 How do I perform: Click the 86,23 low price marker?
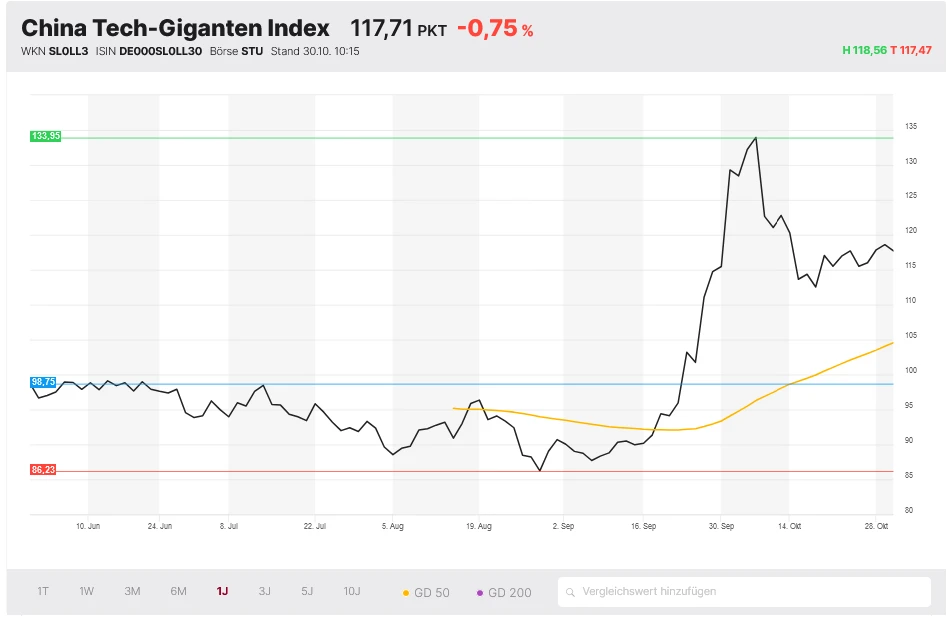pyautogui.click(x=45, y=467)
